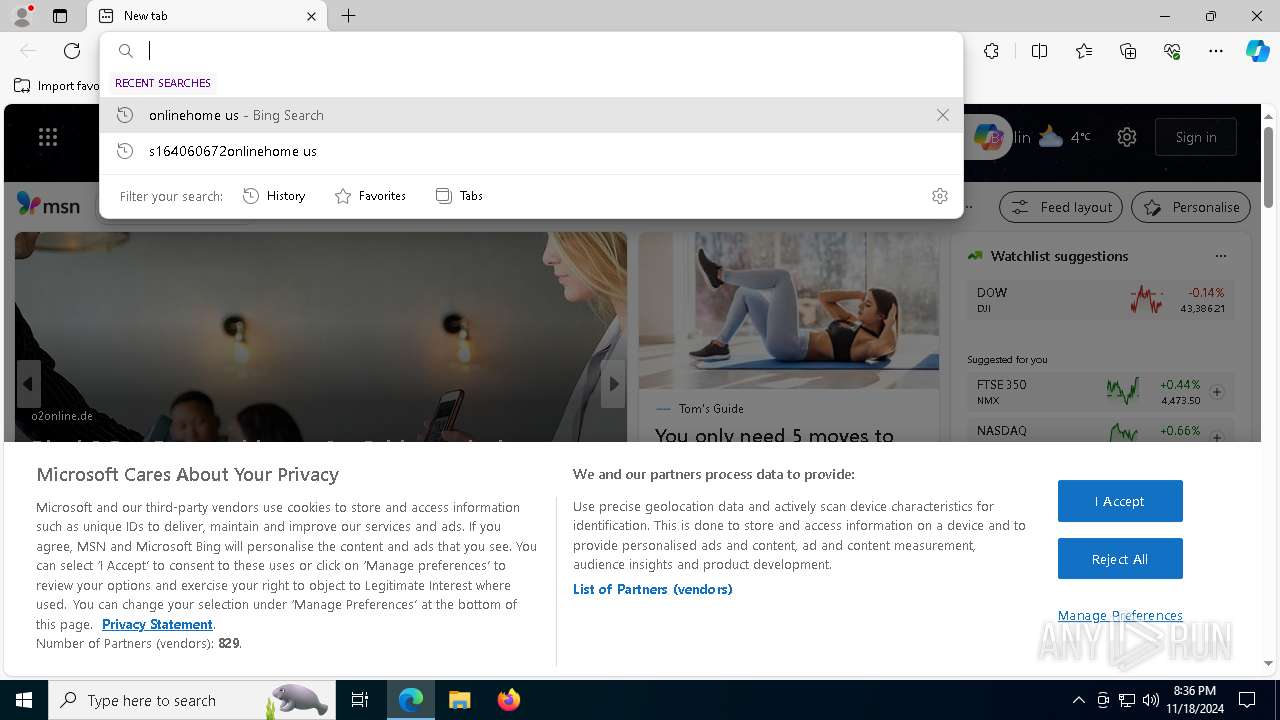The image size is (1280, 720).
Task: Open a new tab with plus button
Action: (x=348, y=16)
